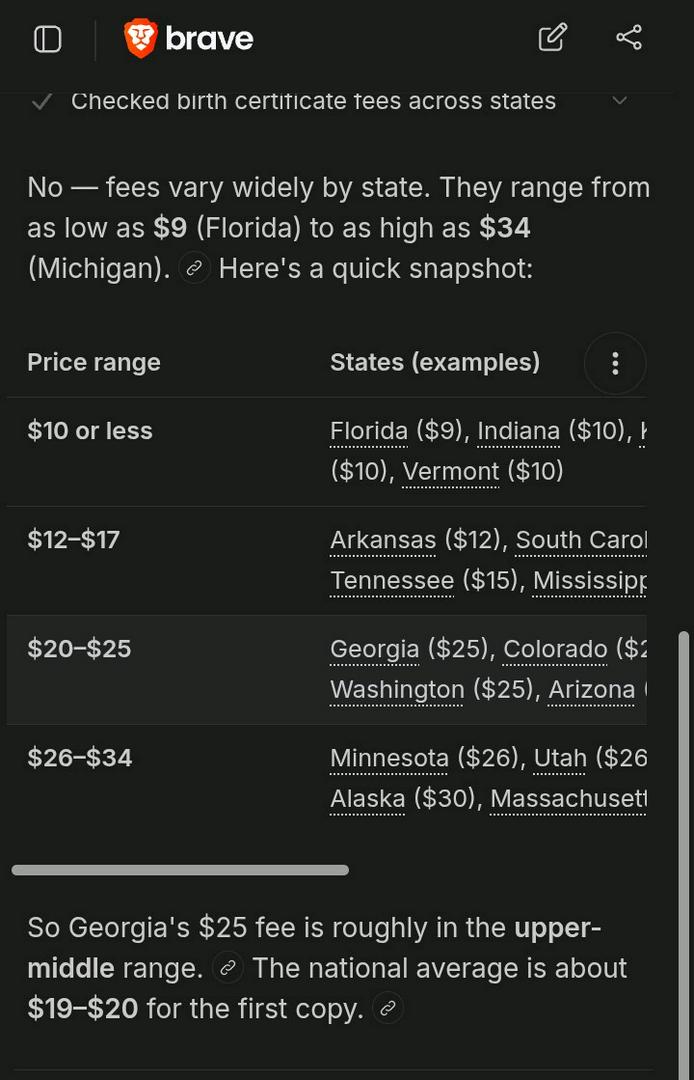Open the table options three-dot menu
The width and height of the screenshot is (694, 1080).
coord(615,363)
